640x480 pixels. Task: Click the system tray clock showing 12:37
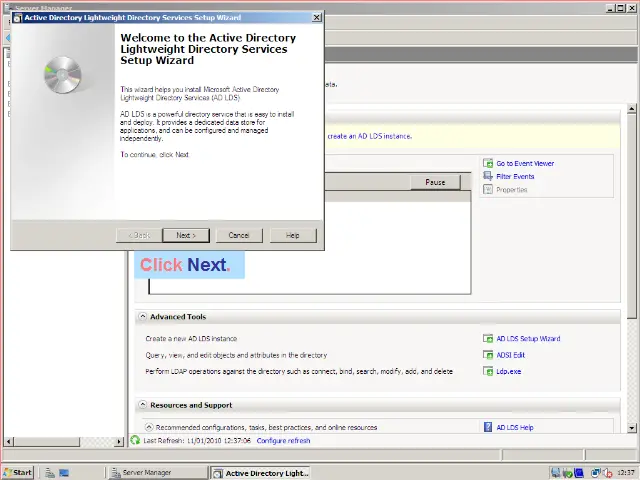point(626,473)
